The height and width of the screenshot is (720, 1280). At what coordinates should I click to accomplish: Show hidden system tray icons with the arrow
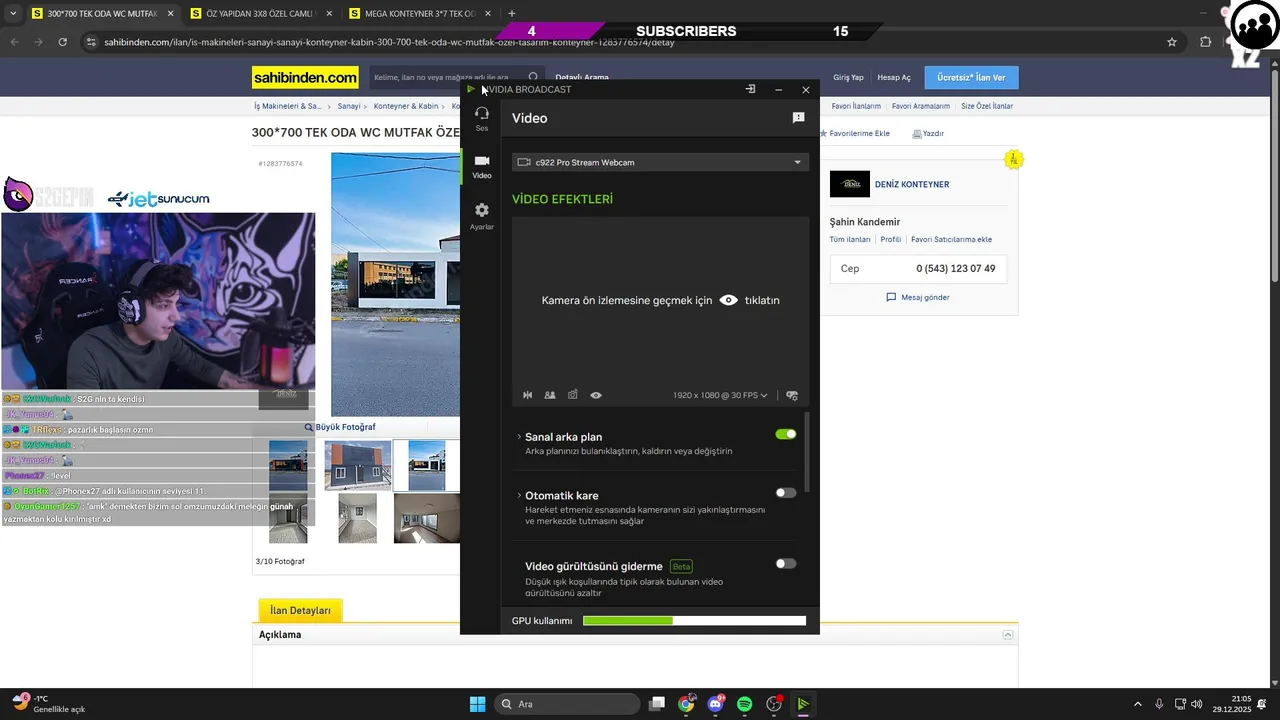pos(1137,704)
